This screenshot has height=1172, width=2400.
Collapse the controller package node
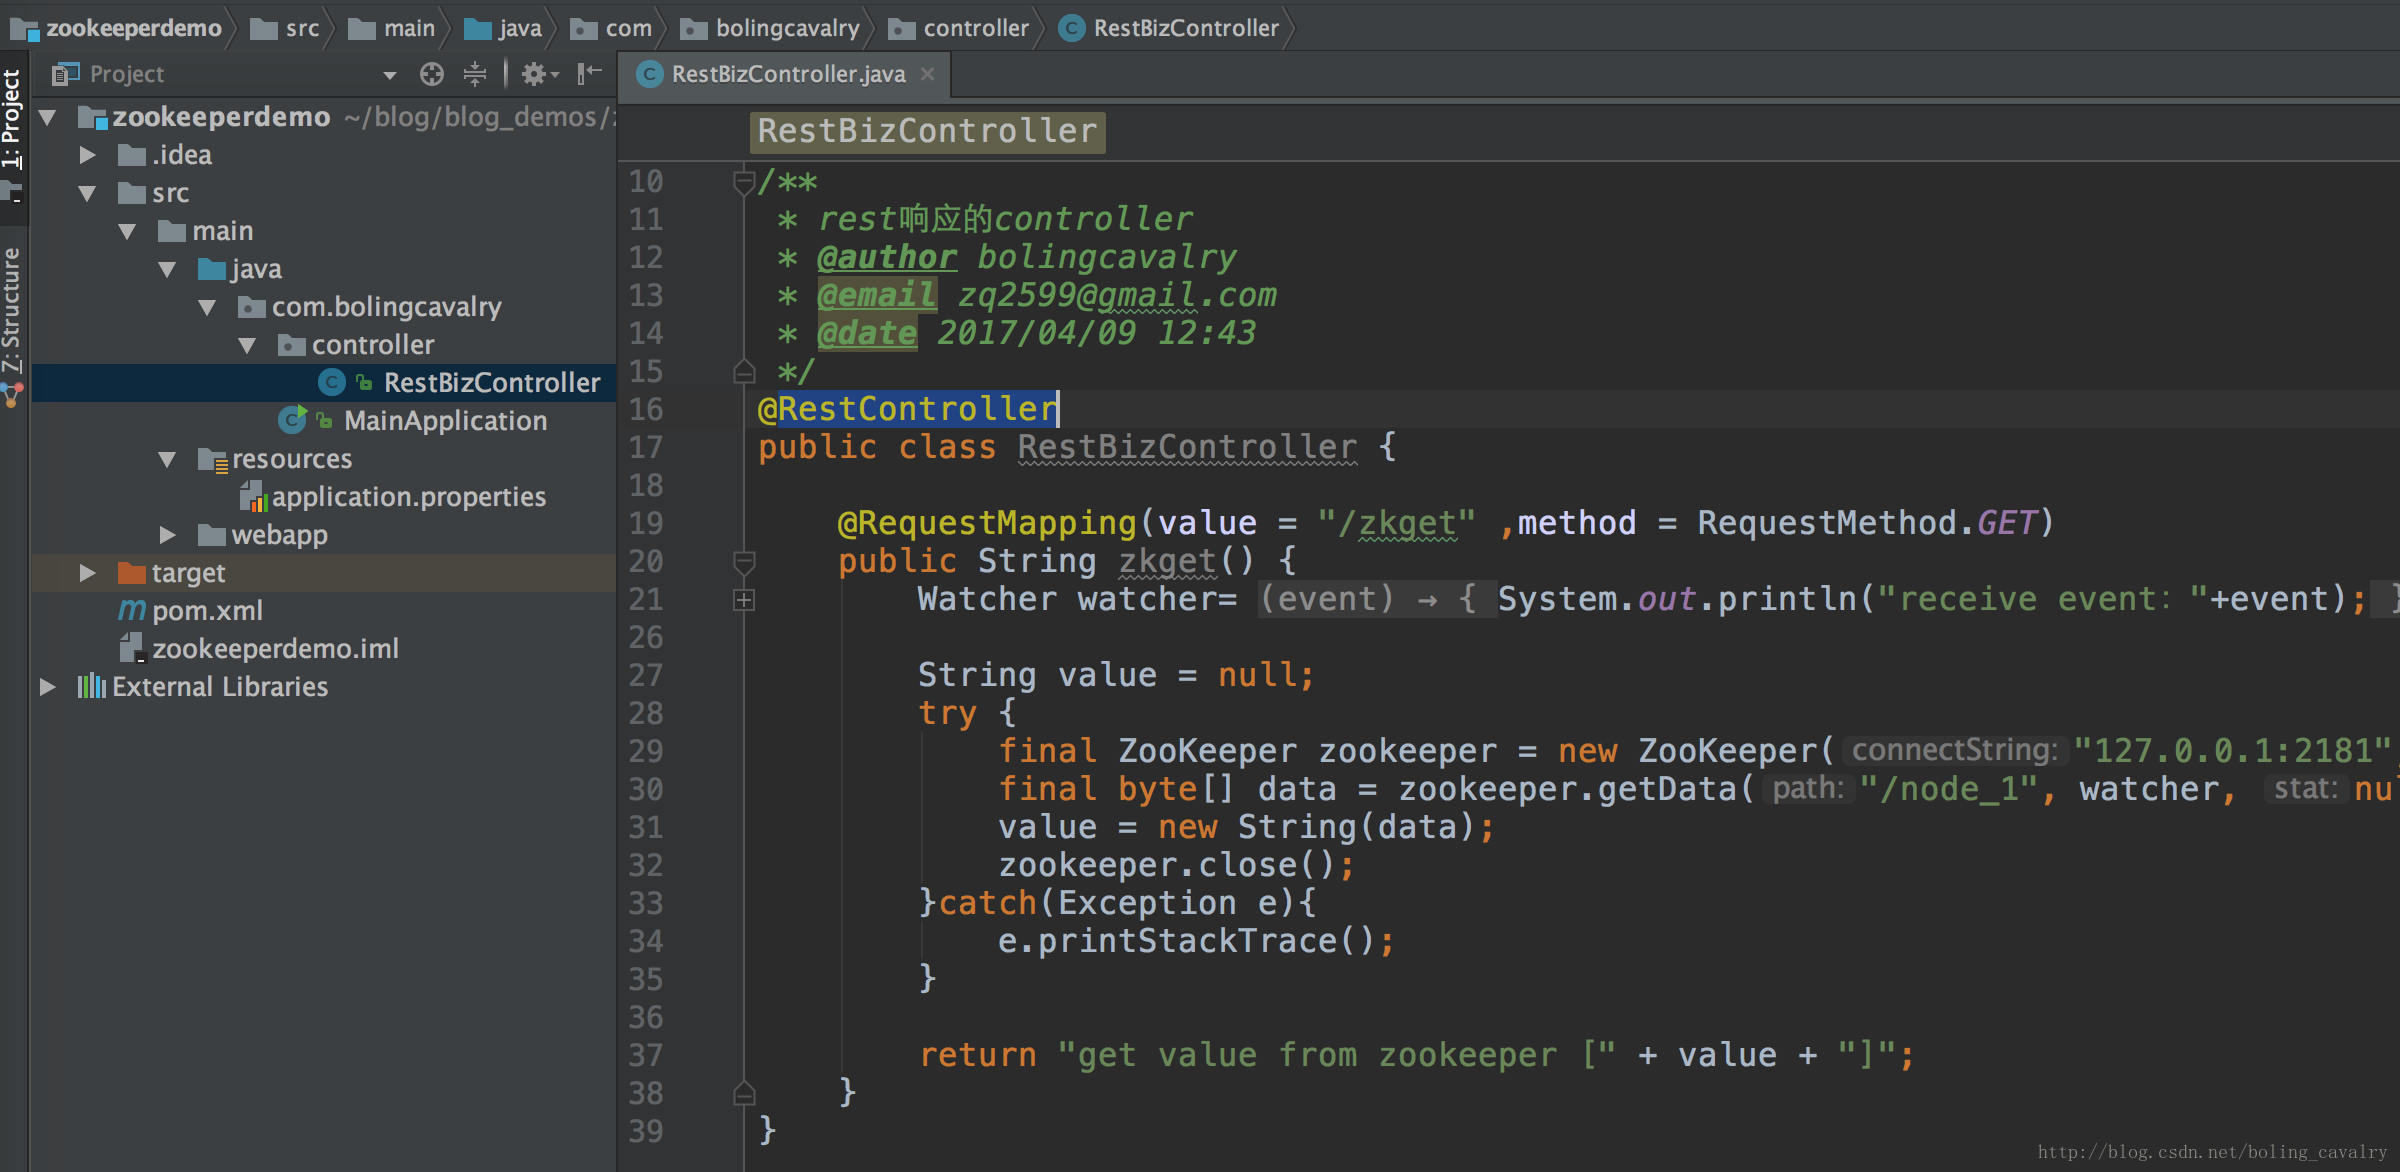(247, 345)
